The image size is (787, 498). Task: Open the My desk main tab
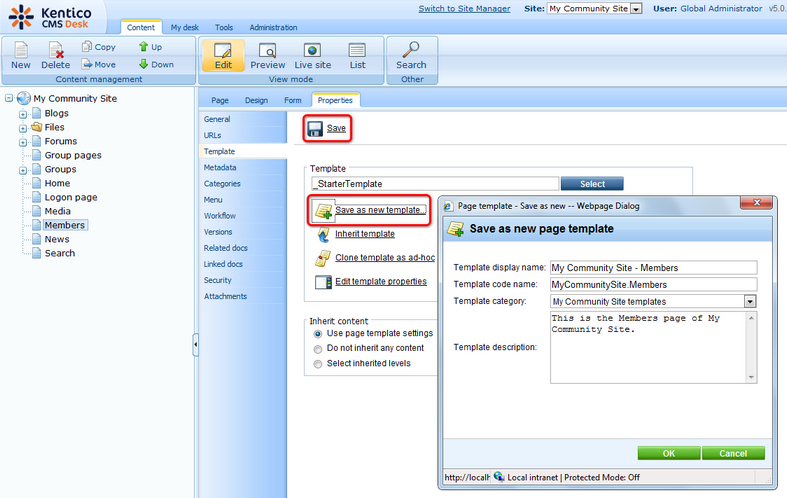pyautogui.click(x=185, y=28)
